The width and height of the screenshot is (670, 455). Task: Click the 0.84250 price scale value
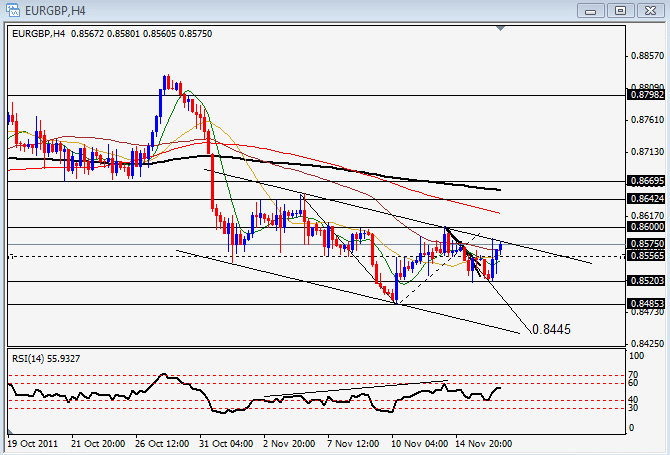648,344
